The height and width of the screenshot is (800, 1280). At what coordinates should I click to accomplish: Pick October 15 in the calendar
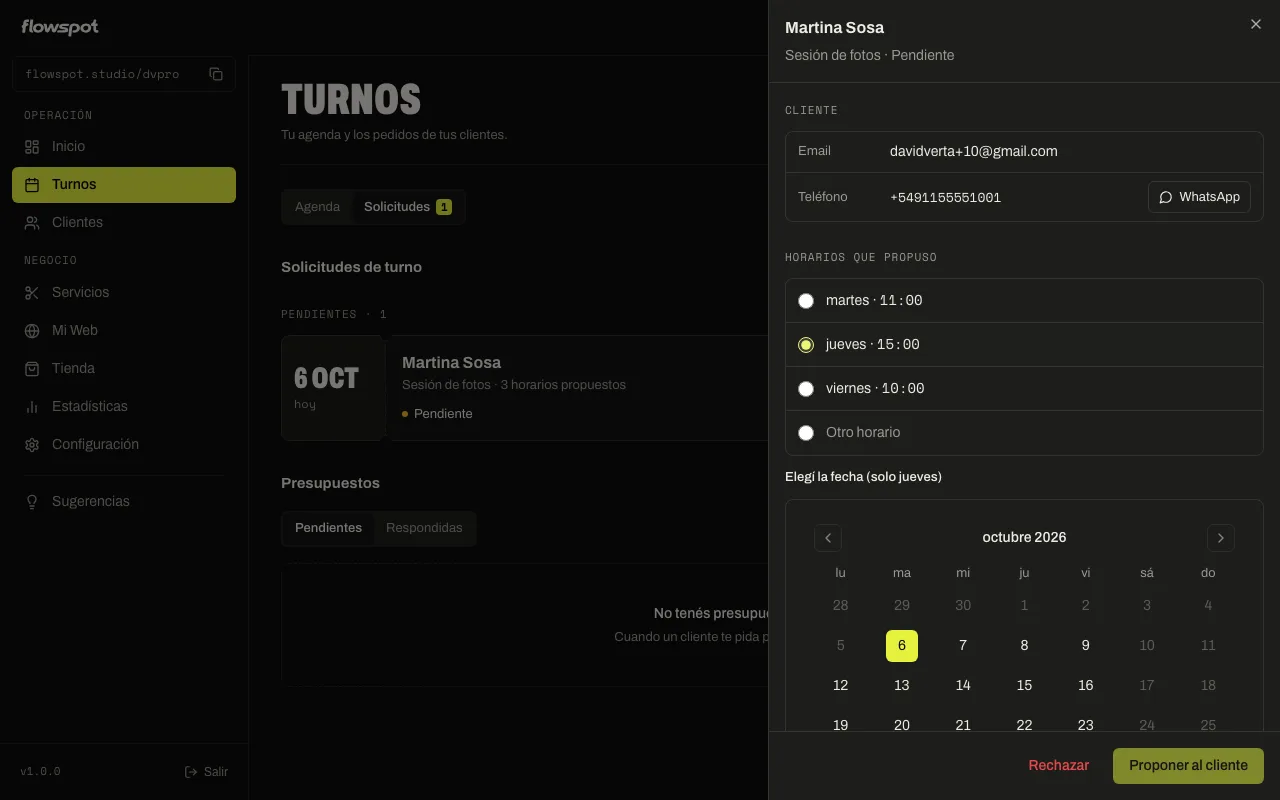tap(1024, 686)
